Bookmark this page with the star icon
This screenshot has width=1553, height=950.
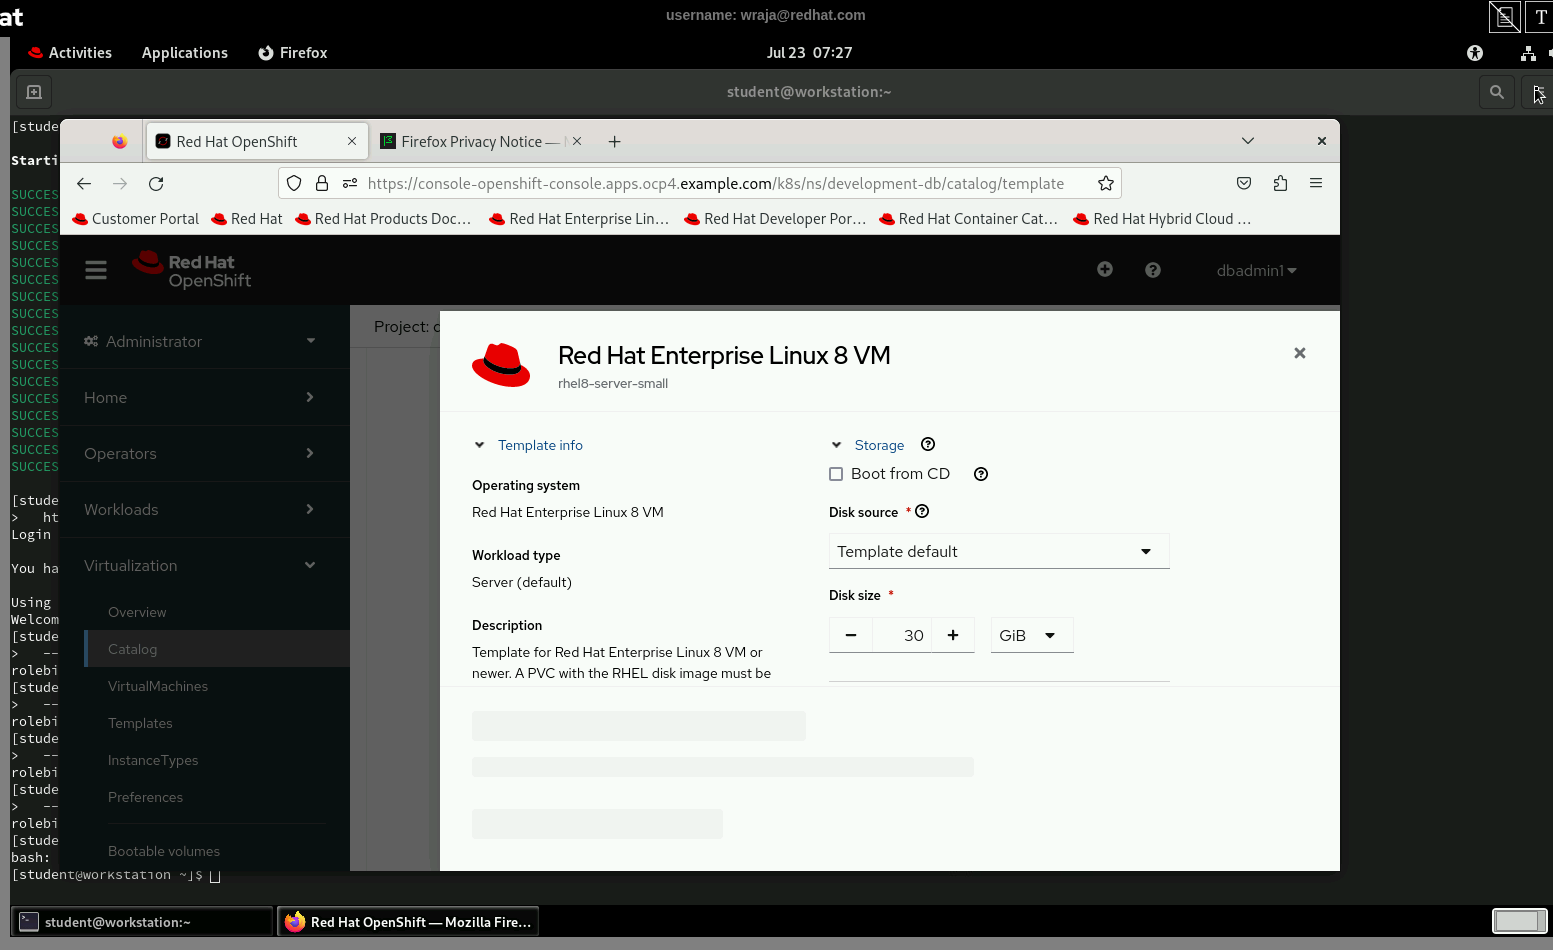tap(1105, 184)
